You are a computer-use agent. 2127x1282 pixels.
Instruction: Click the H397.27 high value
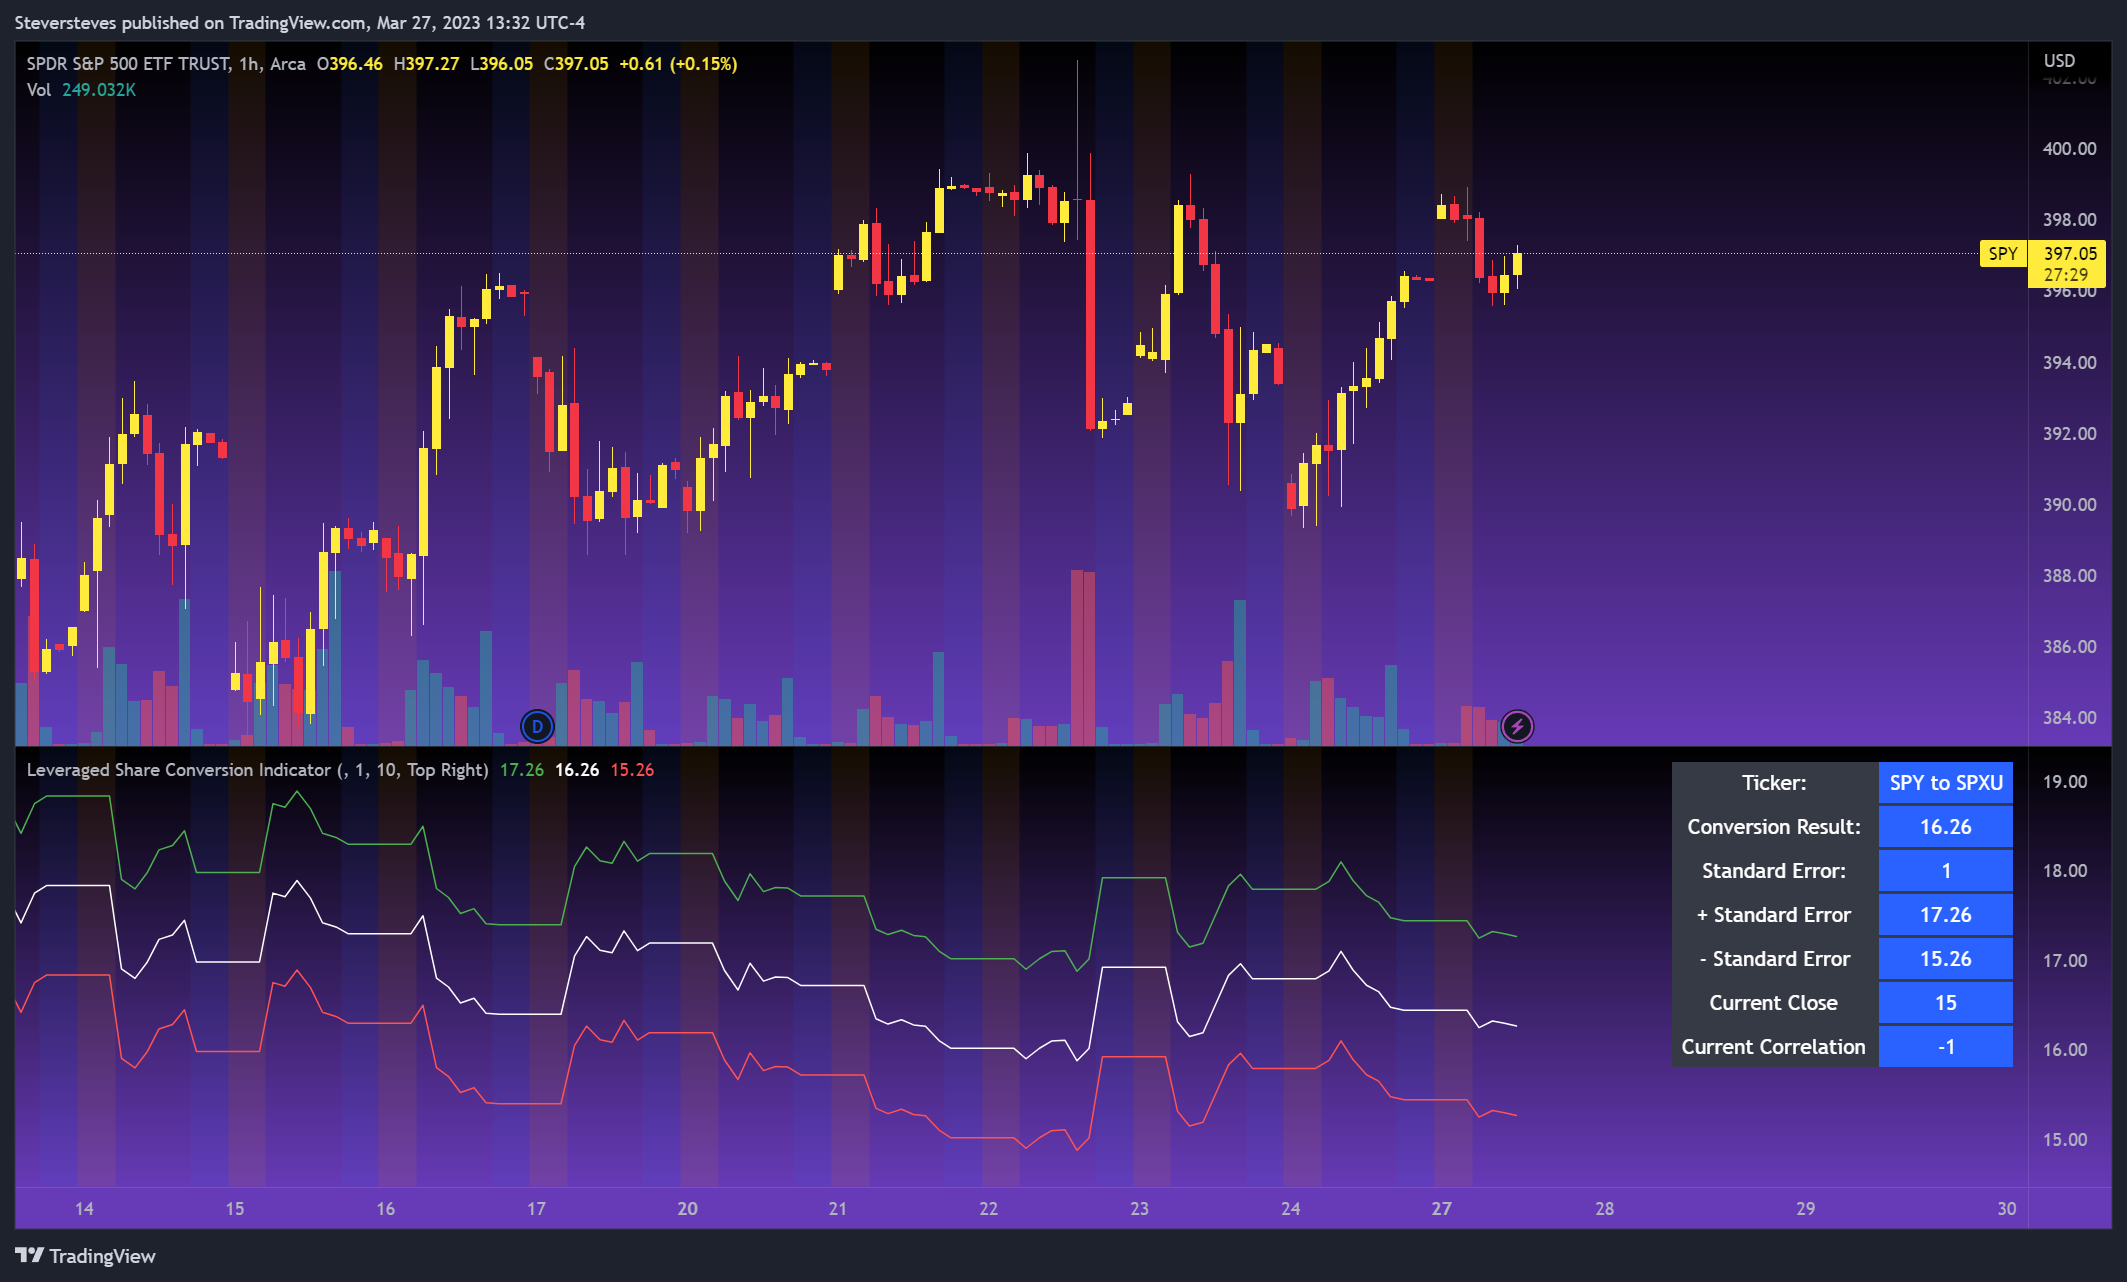pos(426,64)
